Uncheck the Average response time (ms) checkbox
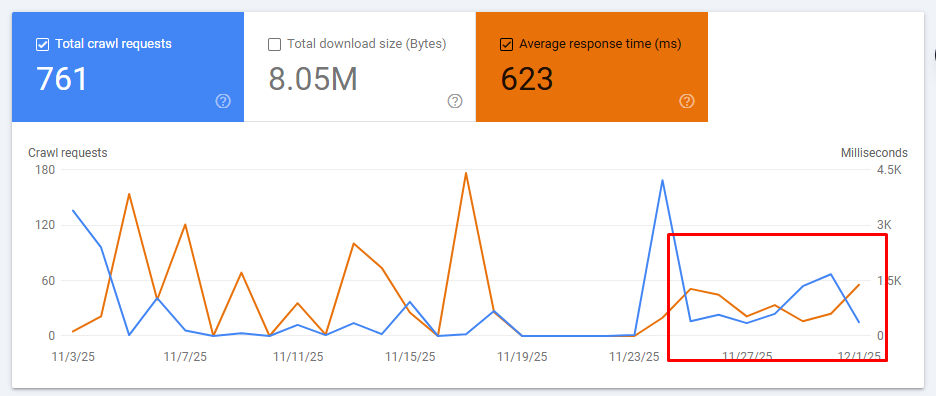Image resolution: width=936 pixels, height=396 pixels. [506, 44]
